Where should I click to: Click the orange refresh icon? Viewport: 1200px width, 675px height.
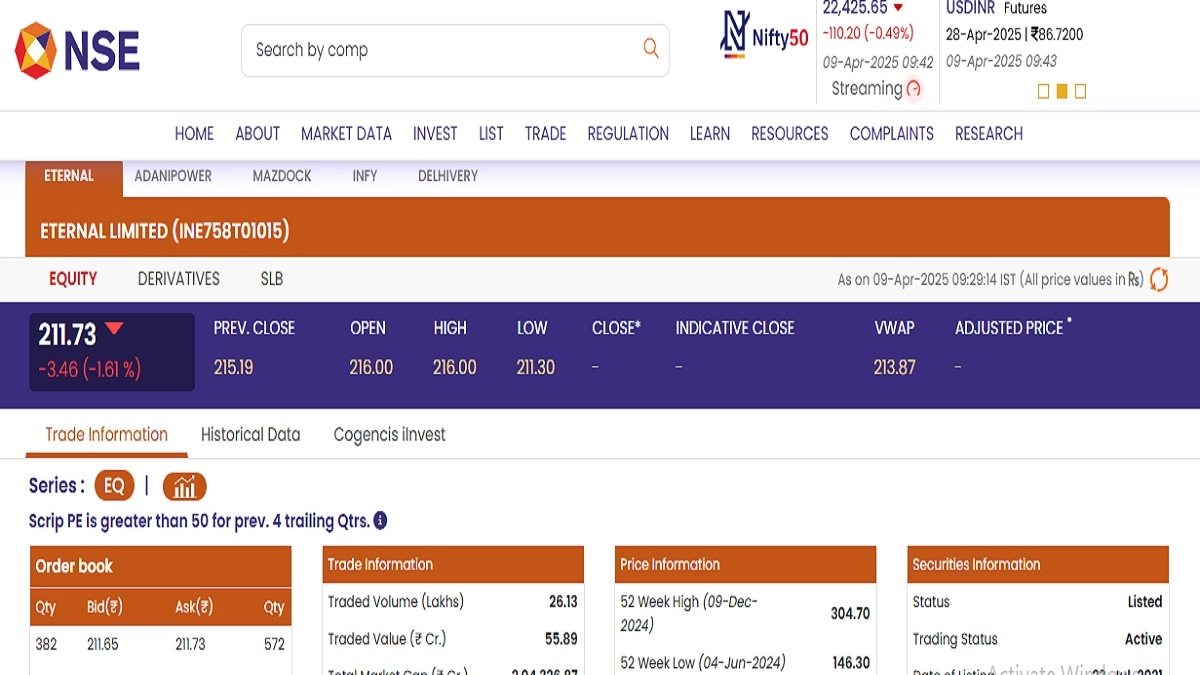[1158, 280]
